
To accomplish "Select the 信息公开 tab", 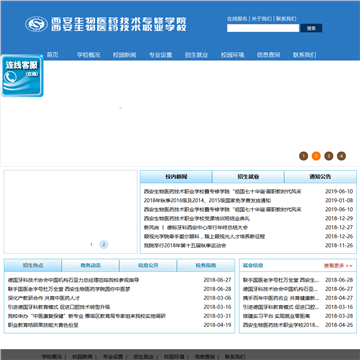I will [148, 265].
